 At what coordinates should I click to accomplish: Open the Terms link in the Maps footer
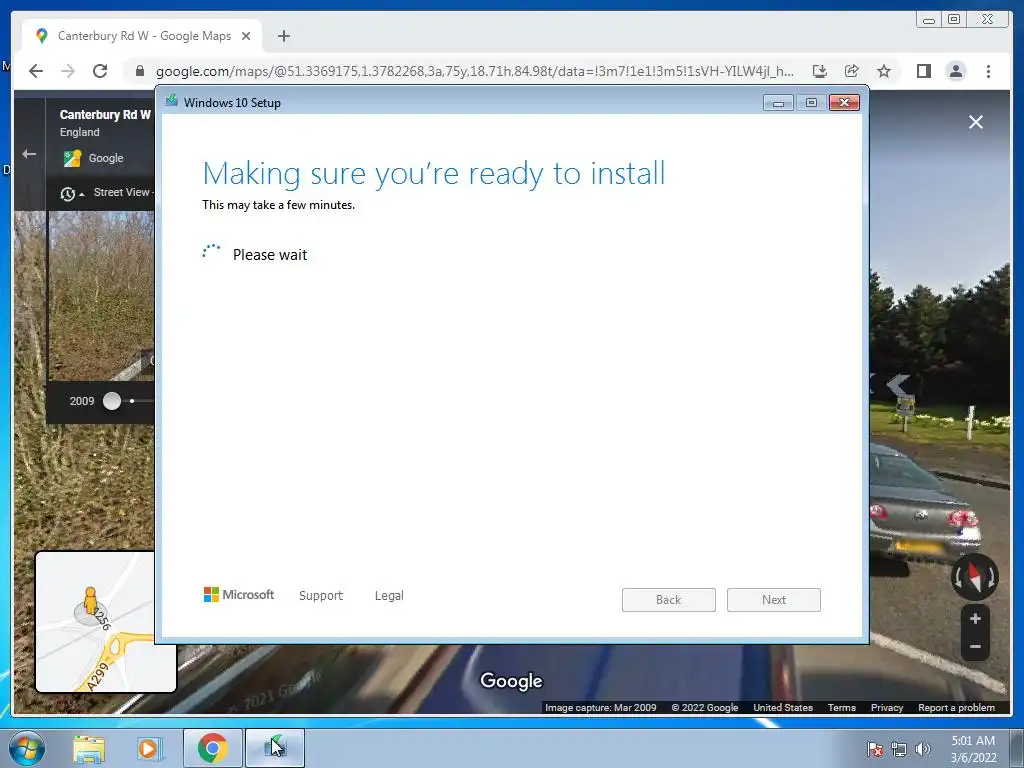click(x=842, y=707)
